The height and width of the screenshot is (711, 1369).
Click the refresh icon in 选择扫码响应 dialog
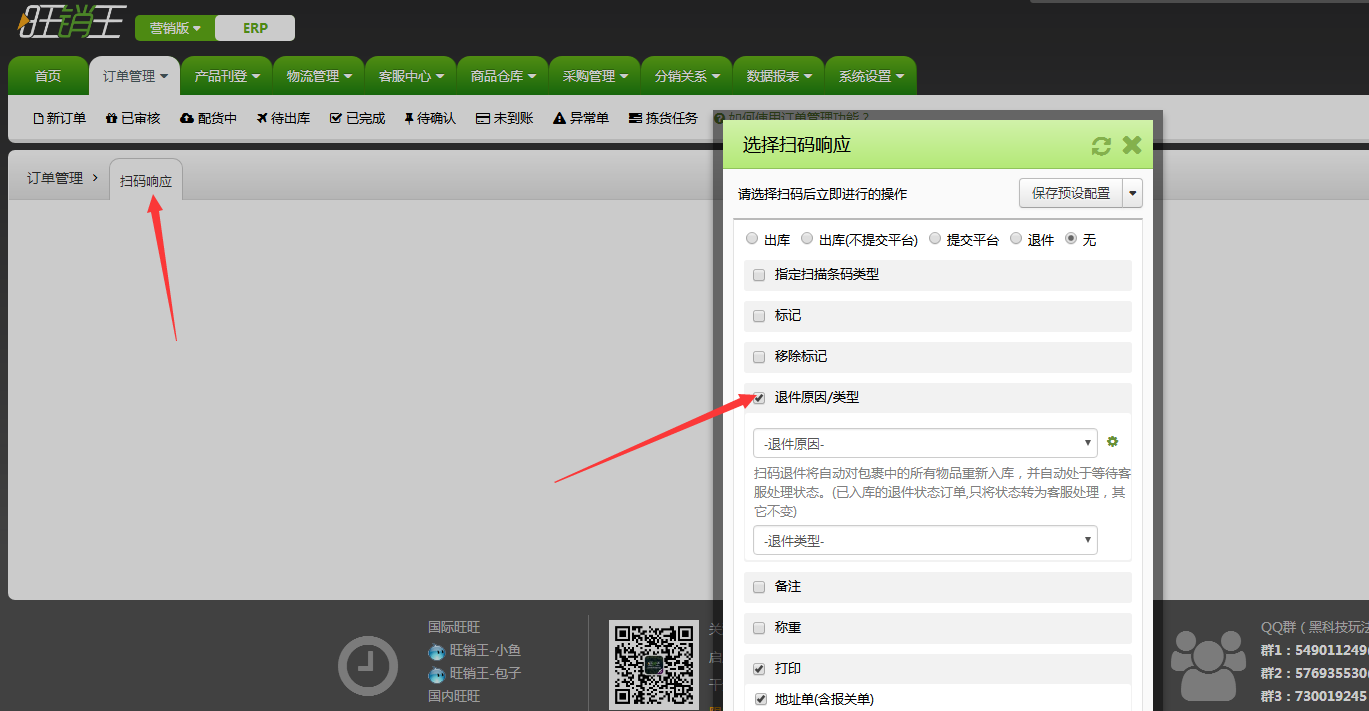click(1101, 146)
